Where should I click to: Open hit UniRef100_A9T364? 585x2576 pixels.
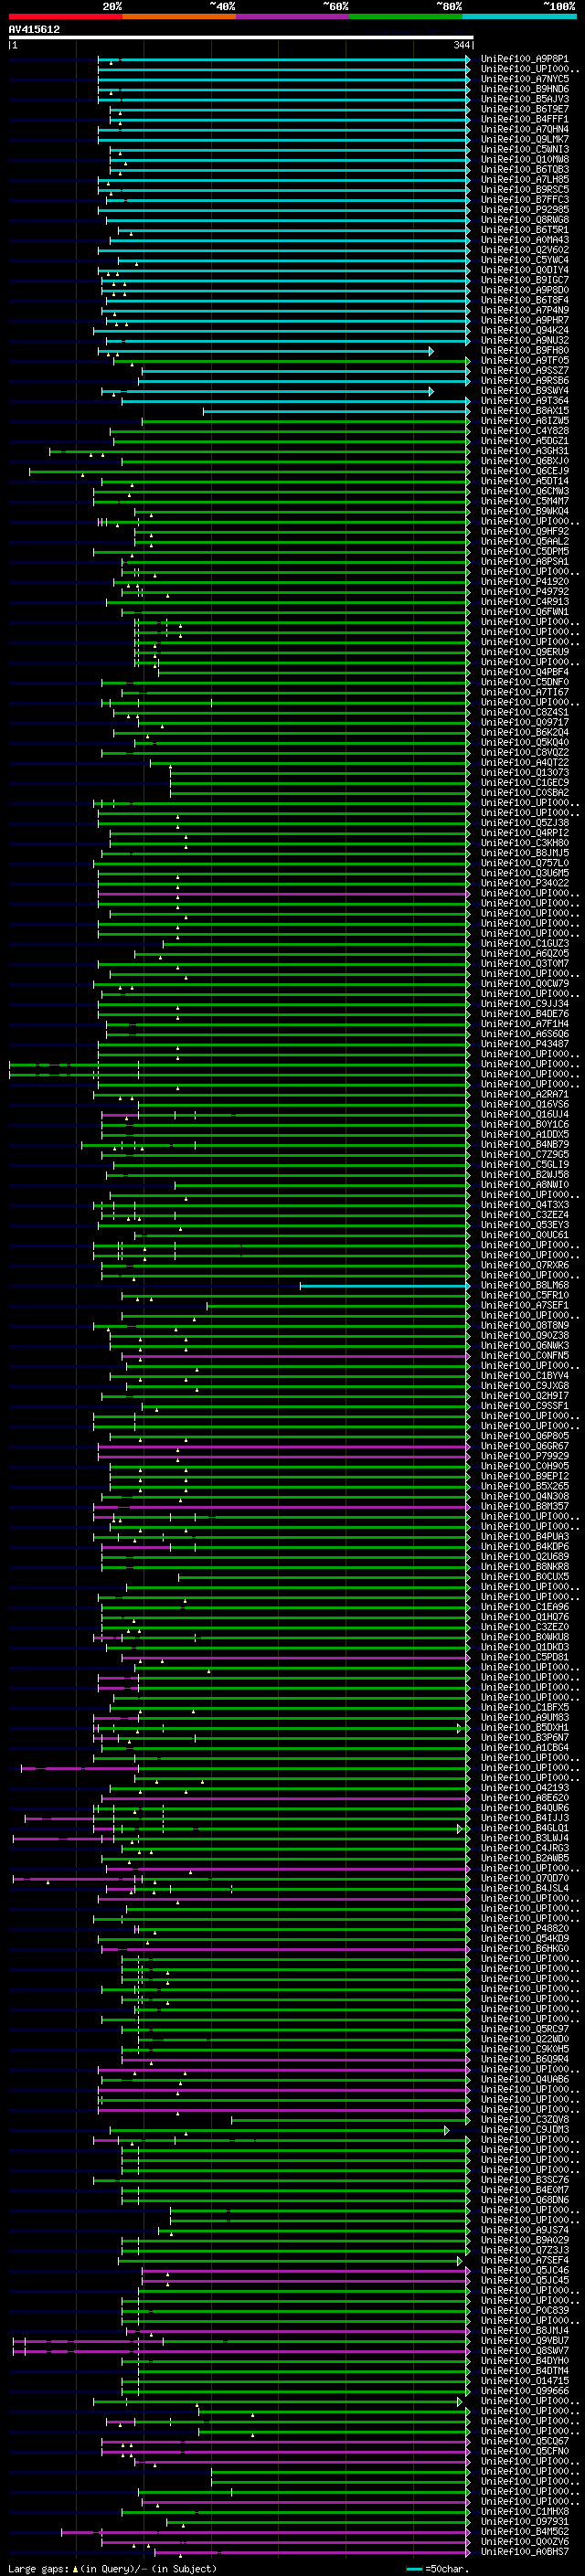click(525, 400)
